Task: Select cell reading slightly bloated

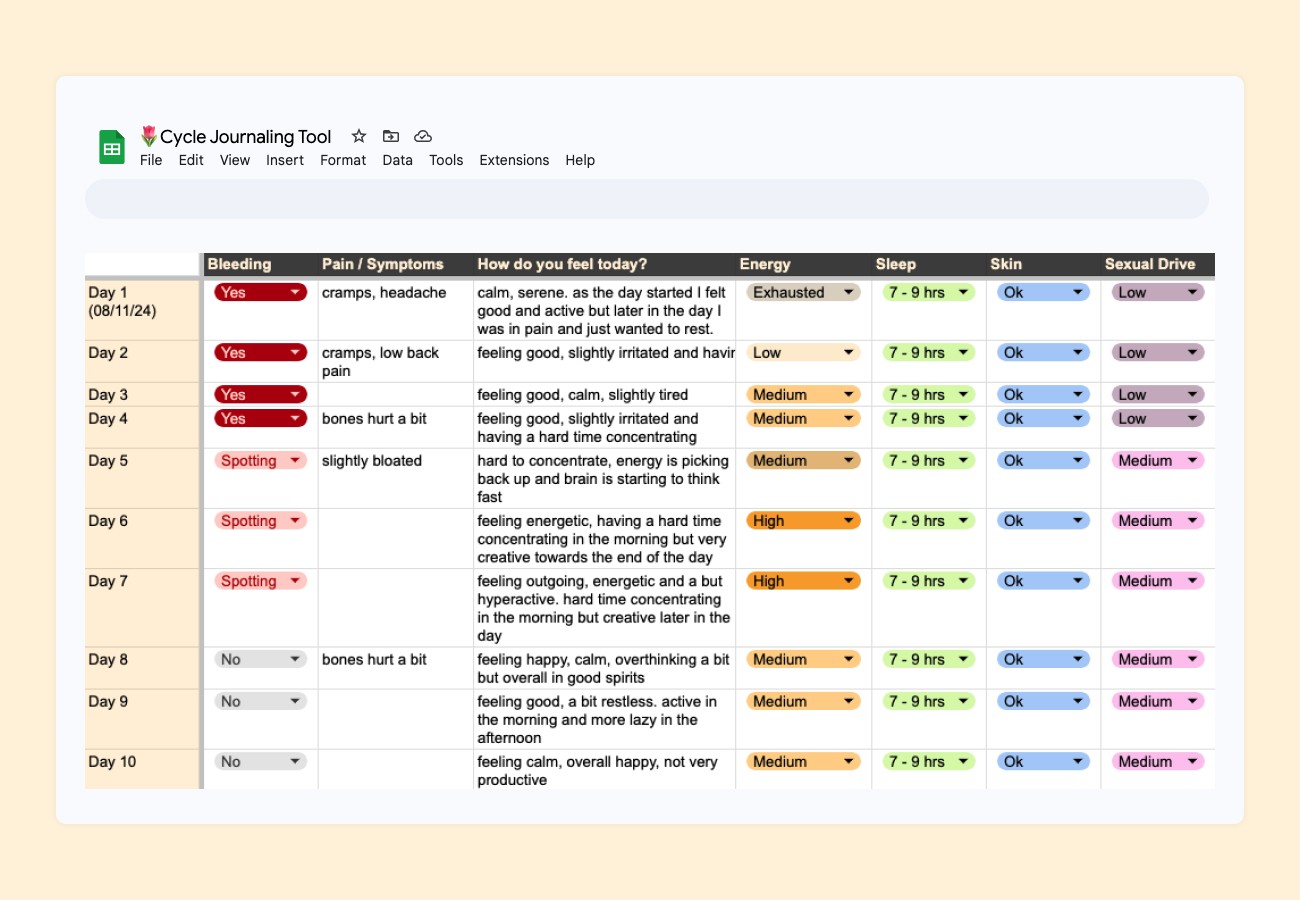Action: 396,478
